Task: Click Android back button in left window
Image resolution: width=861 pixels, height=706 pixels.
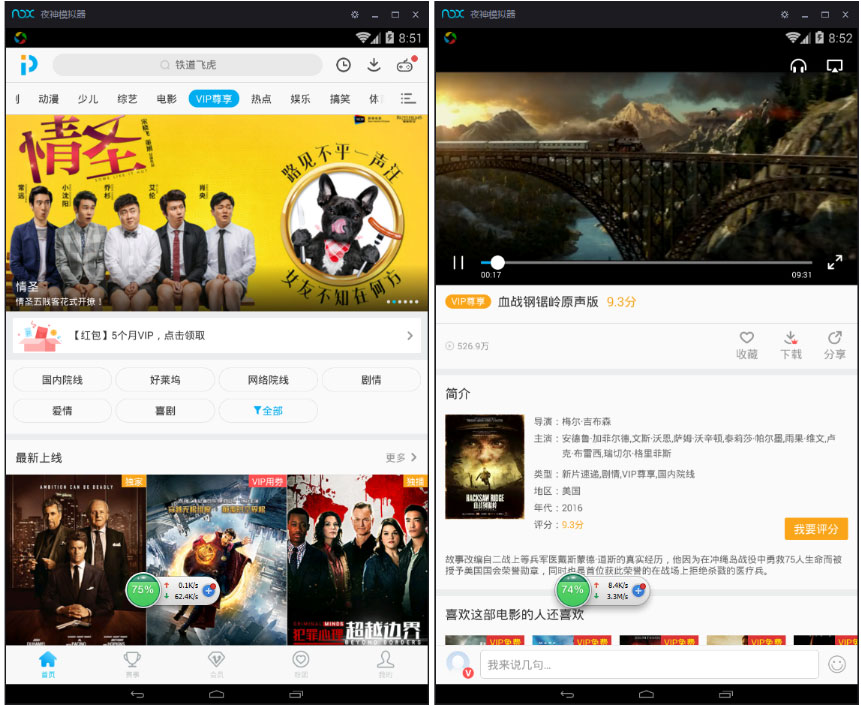Action: pos(137,694)
